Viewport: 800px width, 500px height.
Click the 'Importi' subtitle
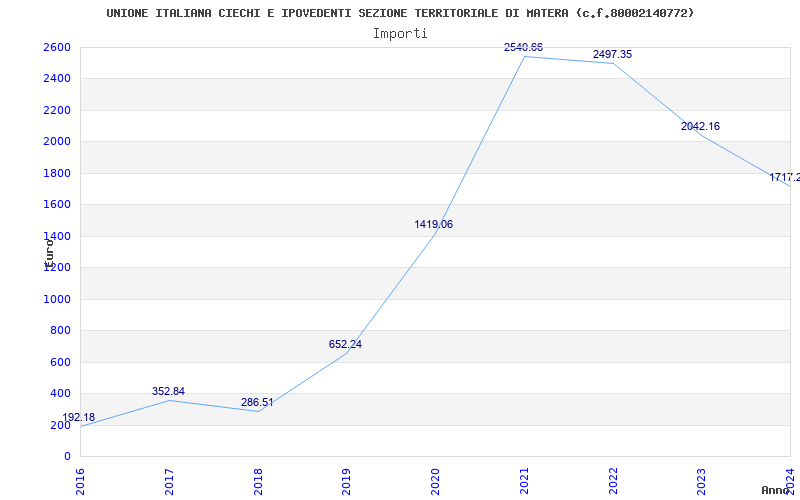click(x=400, y=34)
